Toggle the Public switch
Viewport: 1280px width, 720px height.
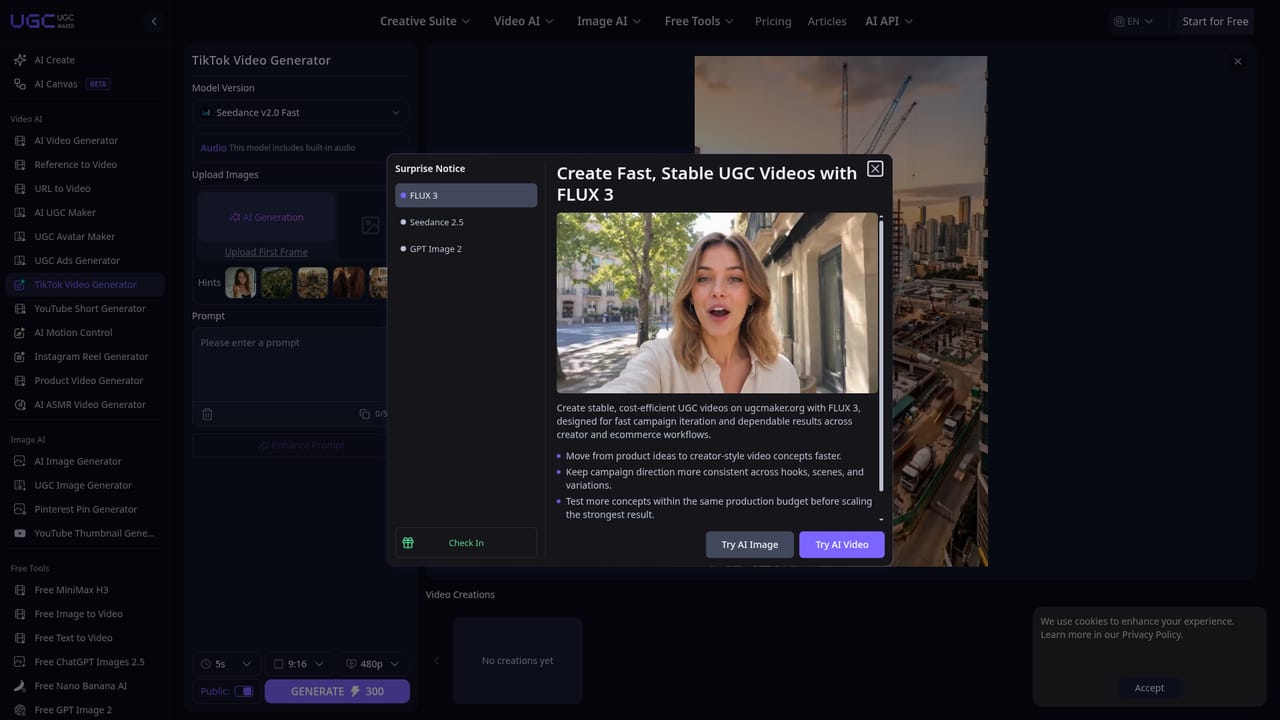[x=244, y=691]
